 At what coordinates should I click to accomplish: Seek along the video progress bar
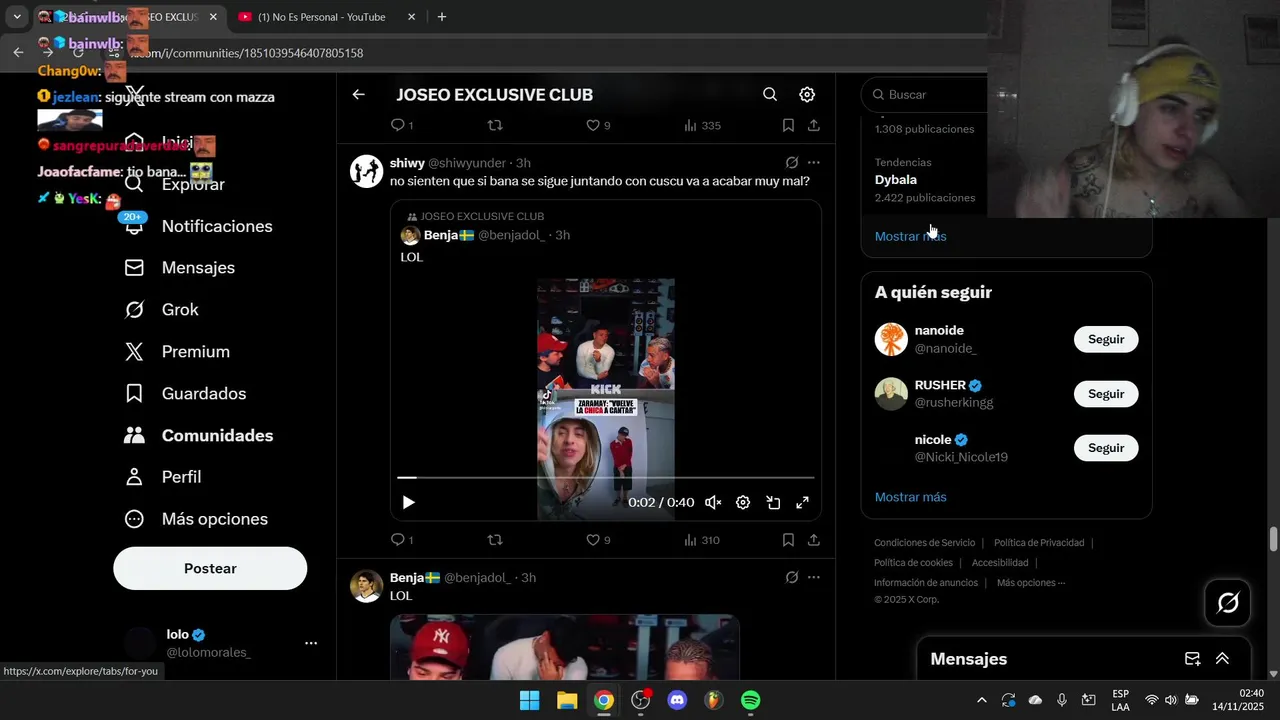[606, 478]
